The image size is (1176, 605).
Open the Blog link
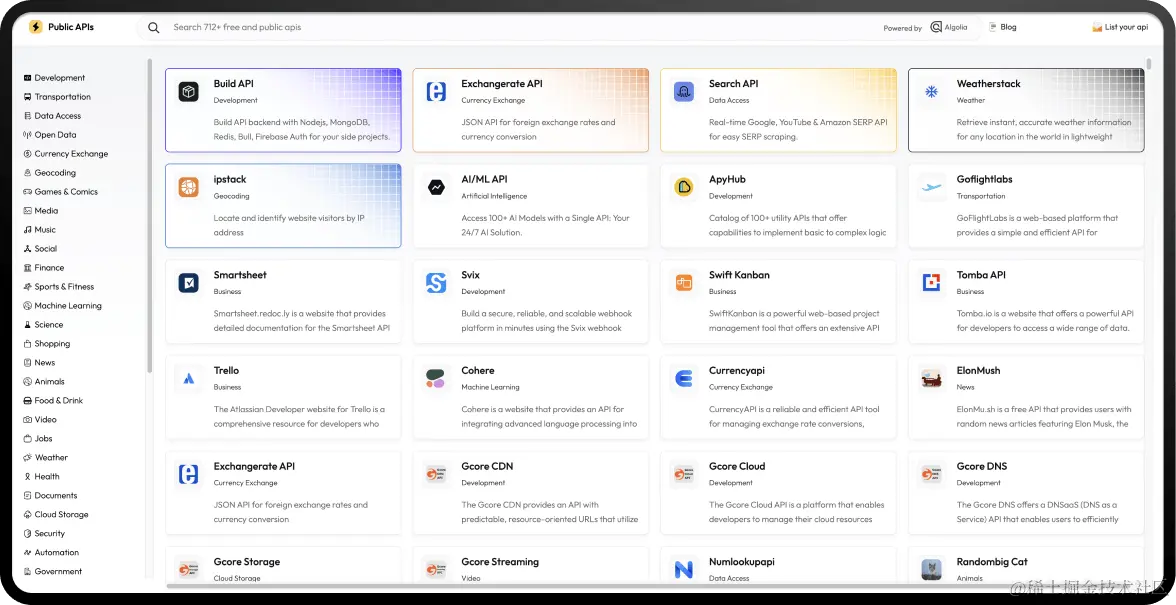pos(1003,27)
